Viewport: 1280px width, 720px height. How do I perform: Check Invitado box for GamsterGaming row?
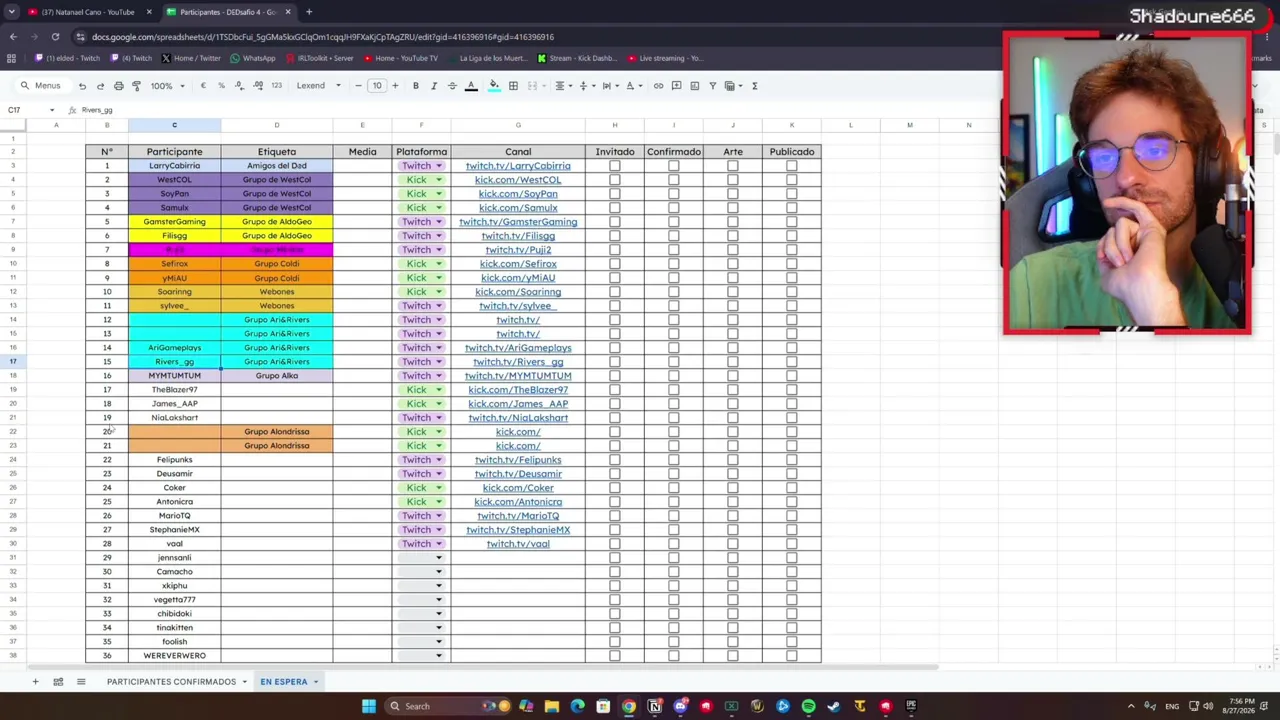click(x=615, y=222)
